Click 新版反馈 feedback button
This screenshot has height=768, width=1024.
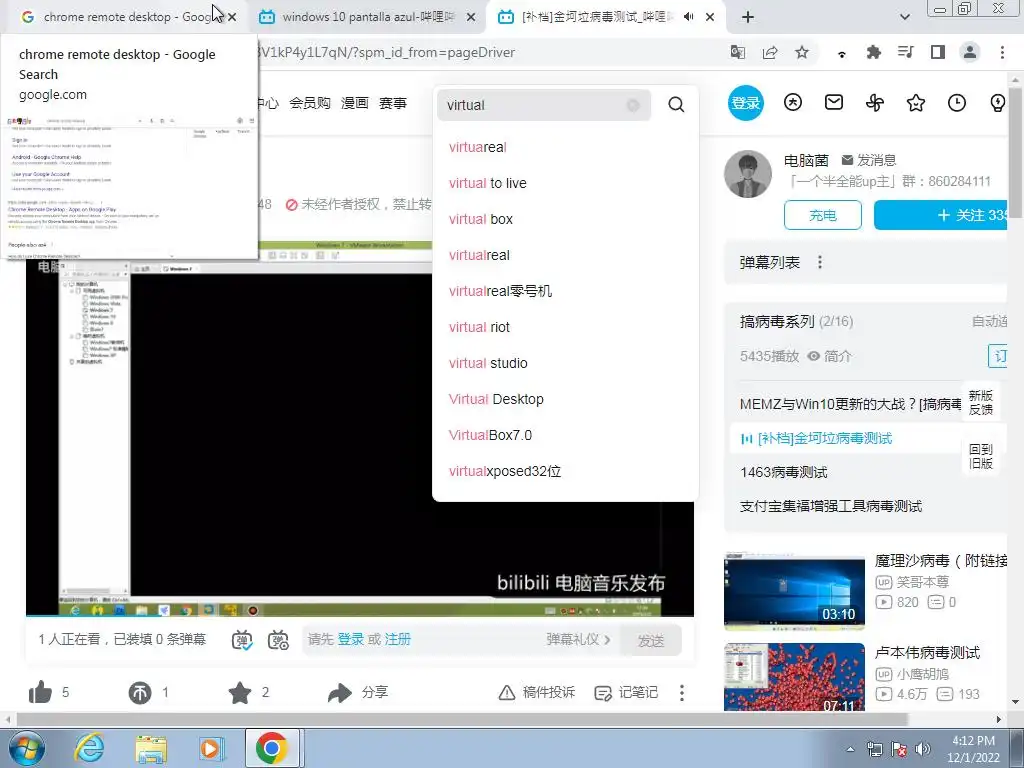click(x=981, y=402)
